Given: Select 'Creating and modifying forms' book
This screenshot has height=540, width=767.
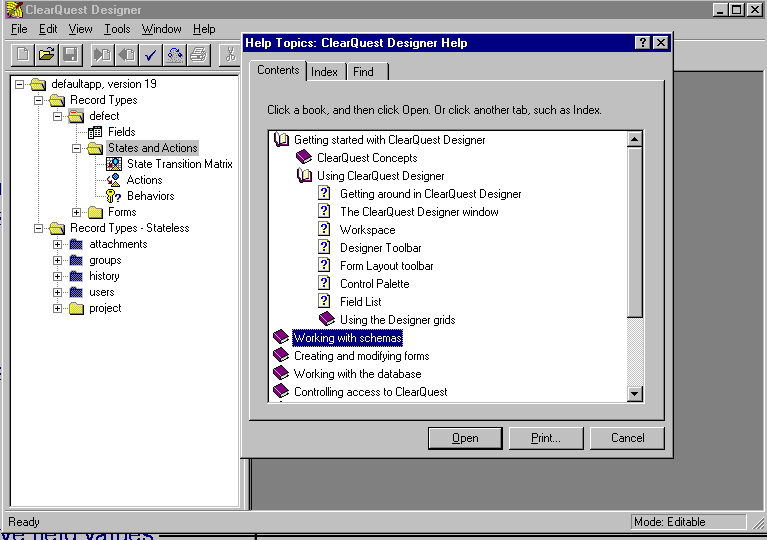Looking at the screenshot, I should point(361,356).
